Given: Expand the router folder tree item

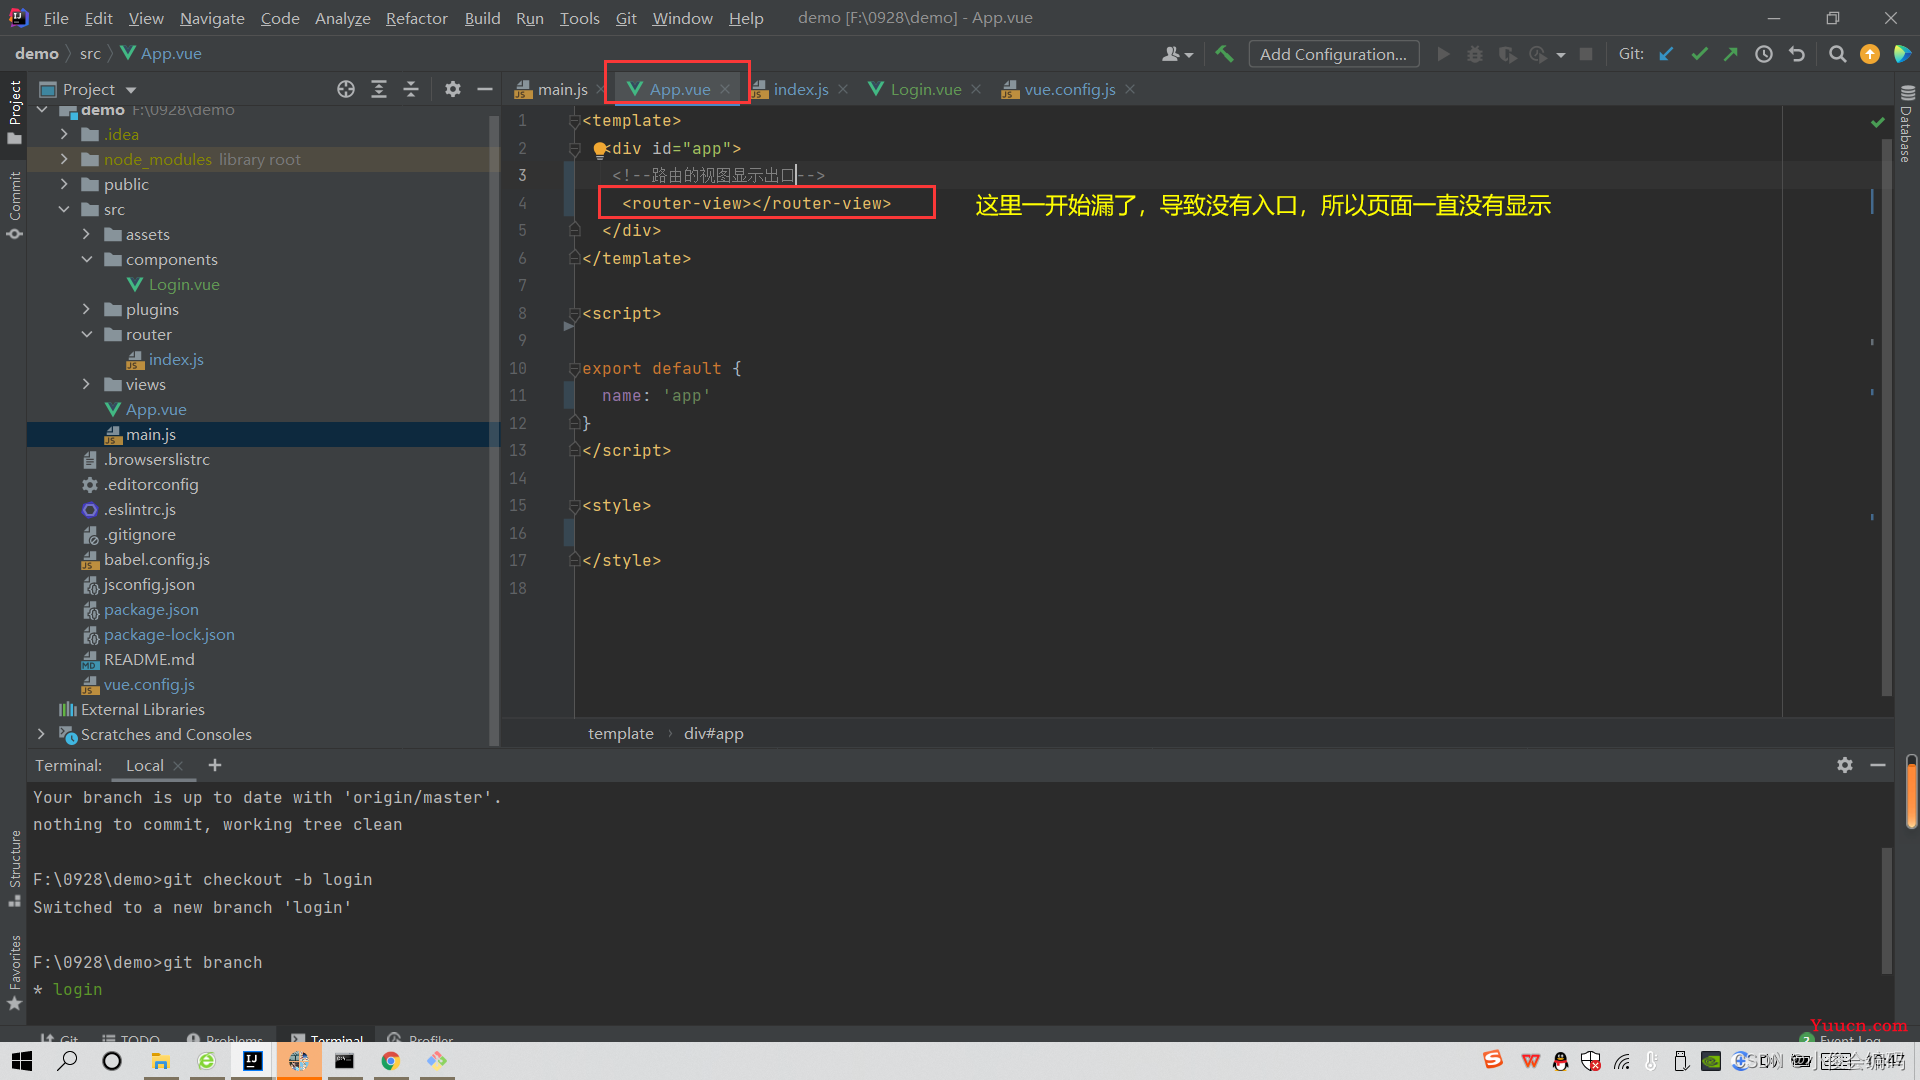Looking at the screenshot, I should (x=84, y=334).
